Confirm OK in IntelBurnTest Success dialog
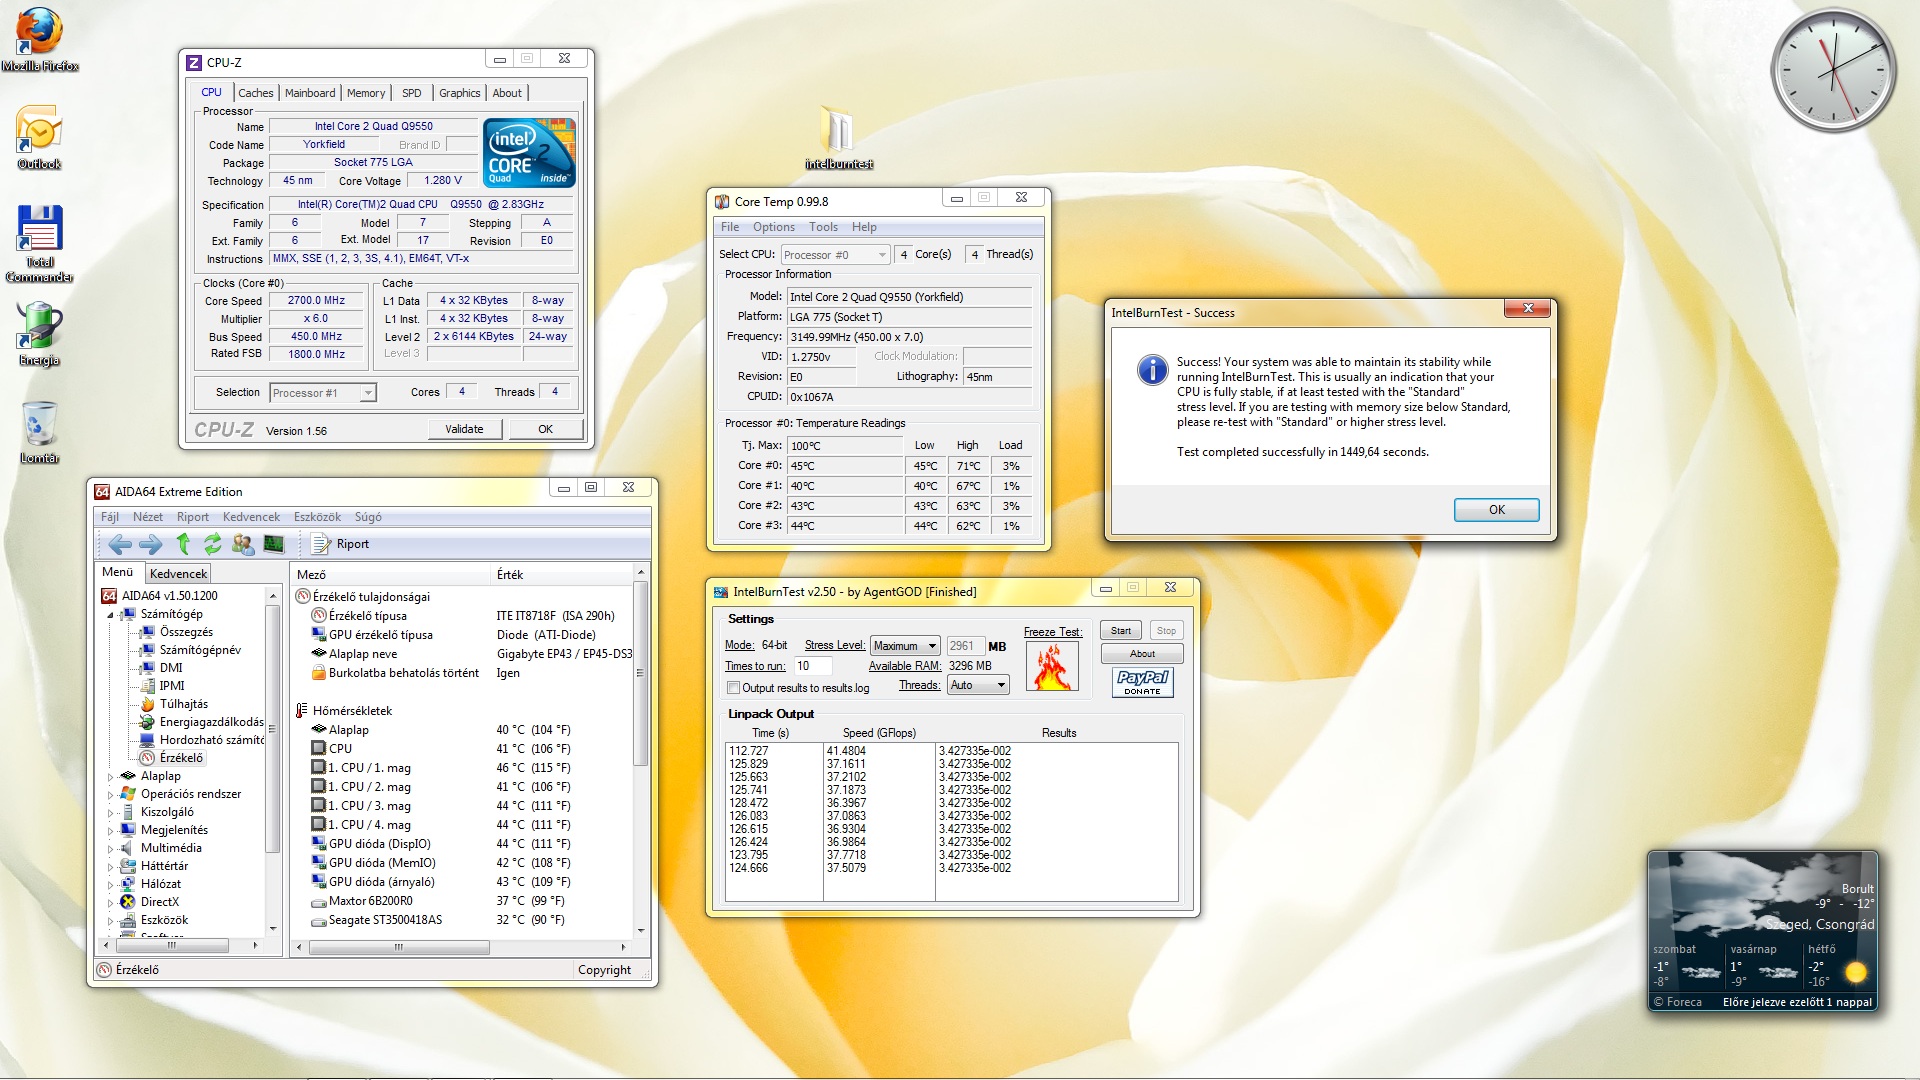The width and height of the screenshot is (1920, 1080). (x=1497, y=510)
